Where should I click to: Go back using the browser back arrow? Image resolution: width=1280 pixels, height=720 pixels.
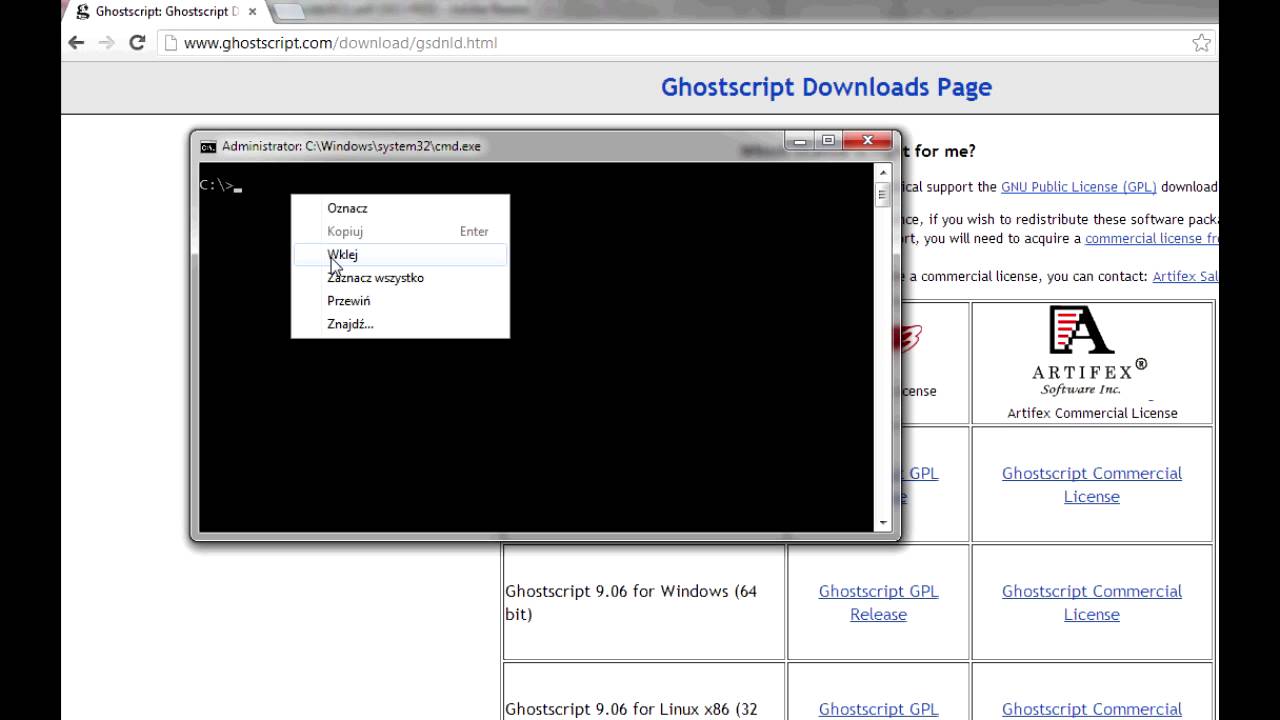[x=76, y=43]
